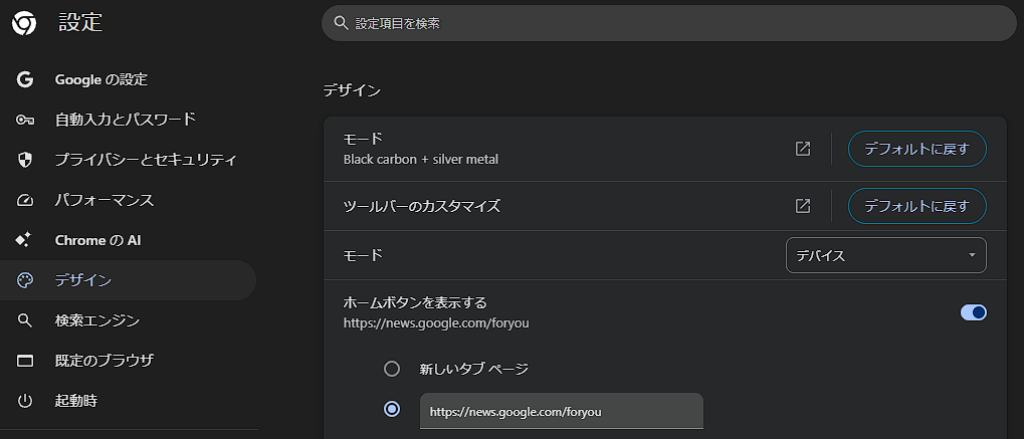Click the shield icon for プライバシーとセキュリティ
The image size is (1024, 439).
click(25, 160)
